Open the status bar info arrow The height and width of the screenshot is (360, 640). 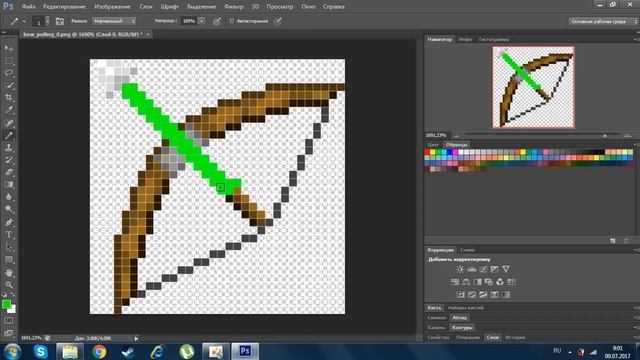pyautogui.click(x=136, y=338)
